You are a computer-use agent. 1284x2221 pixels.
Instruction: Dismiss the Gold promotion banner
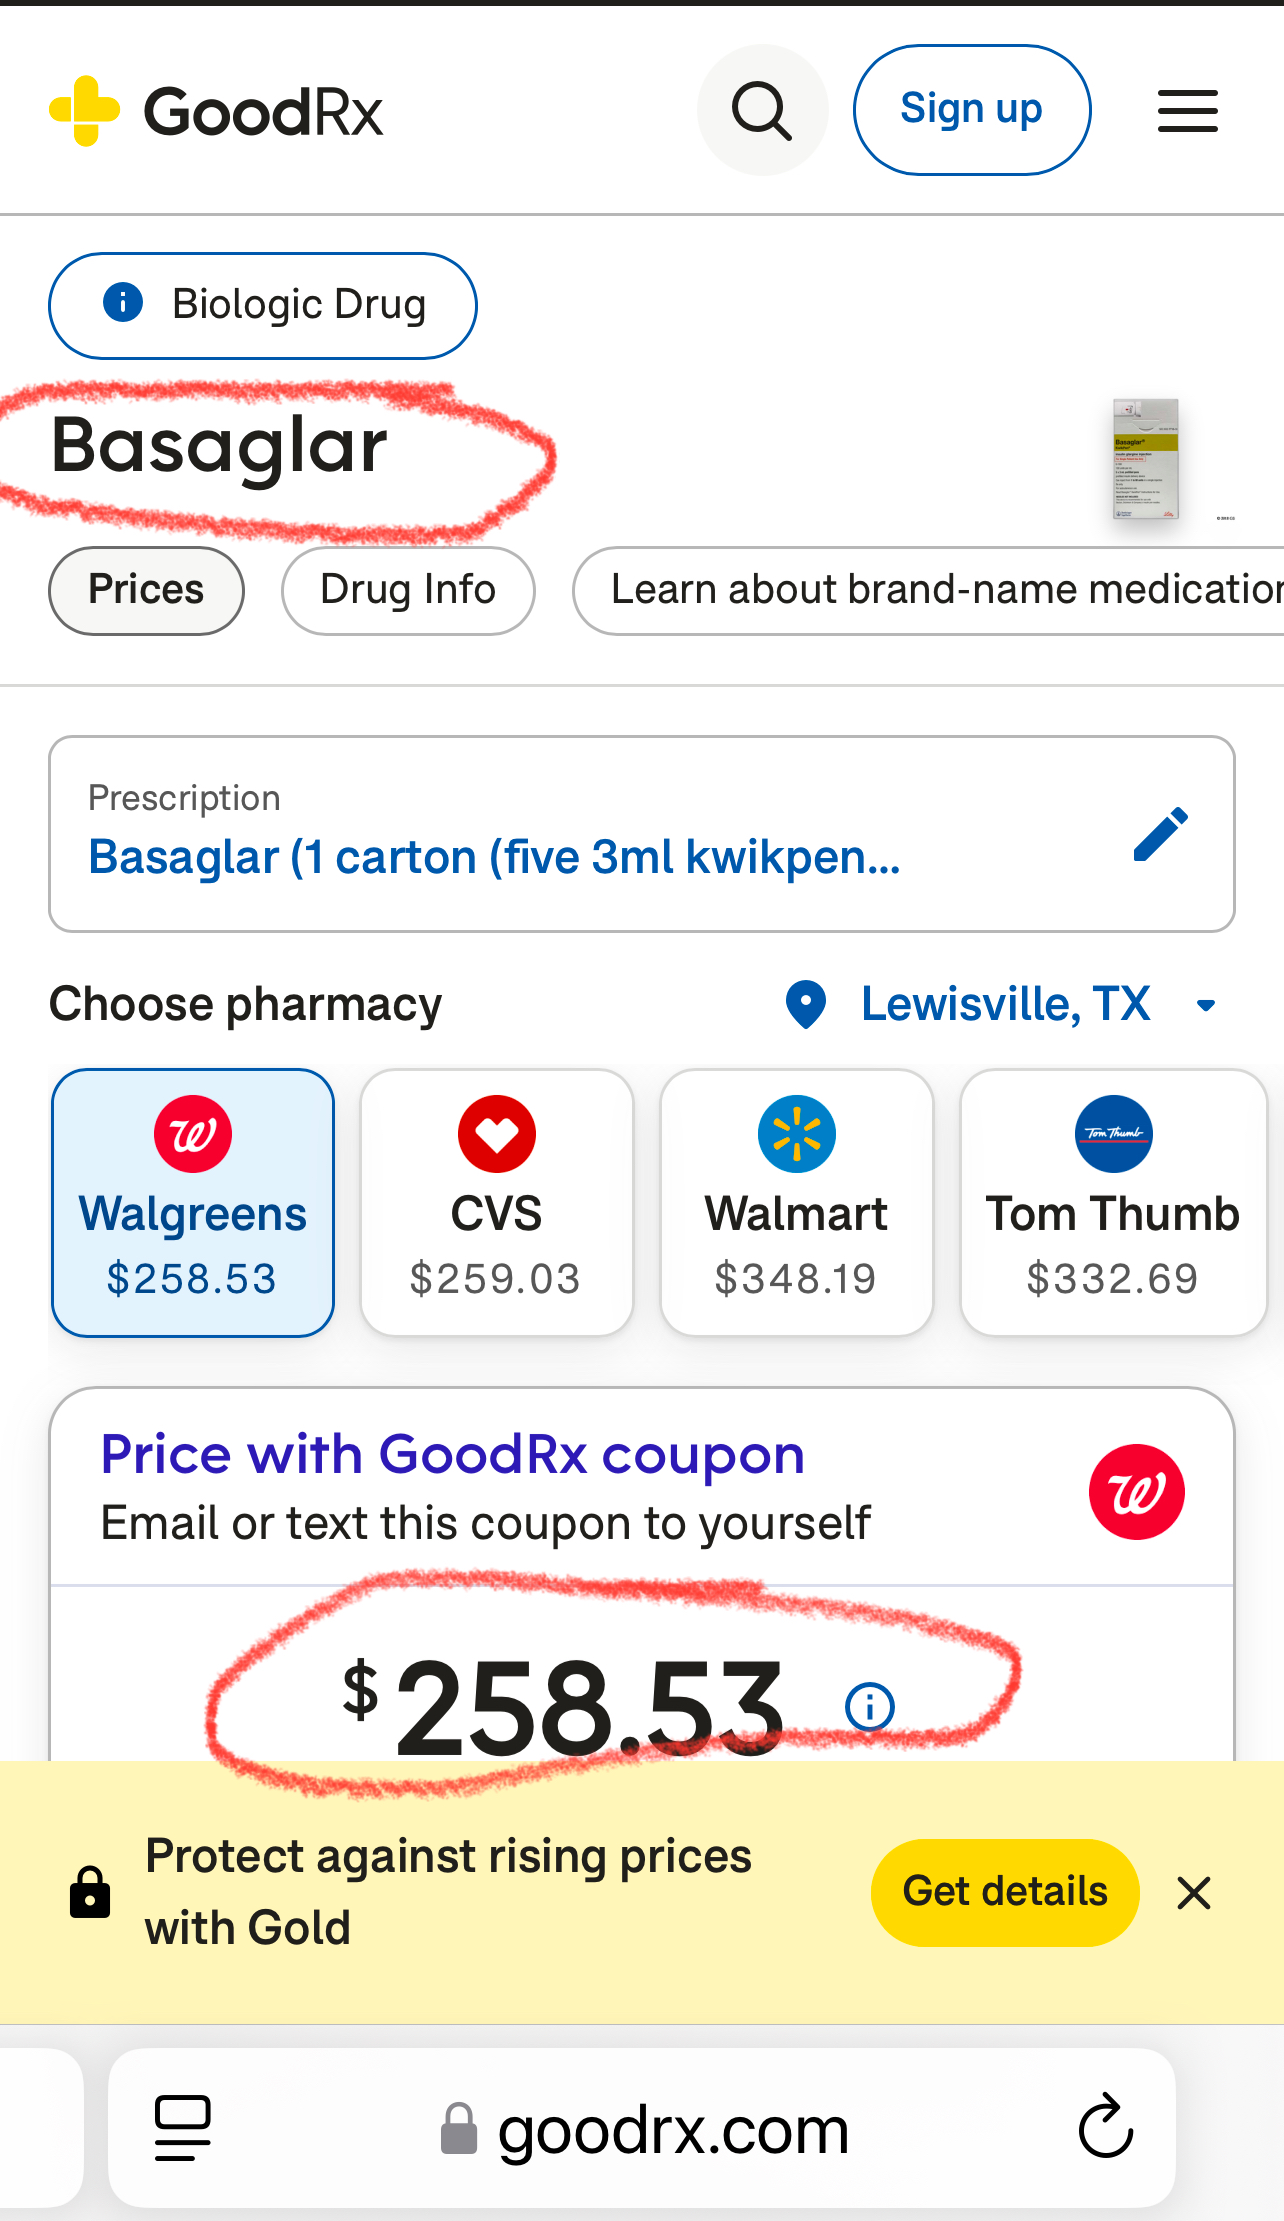(x=1194, y=1892)
